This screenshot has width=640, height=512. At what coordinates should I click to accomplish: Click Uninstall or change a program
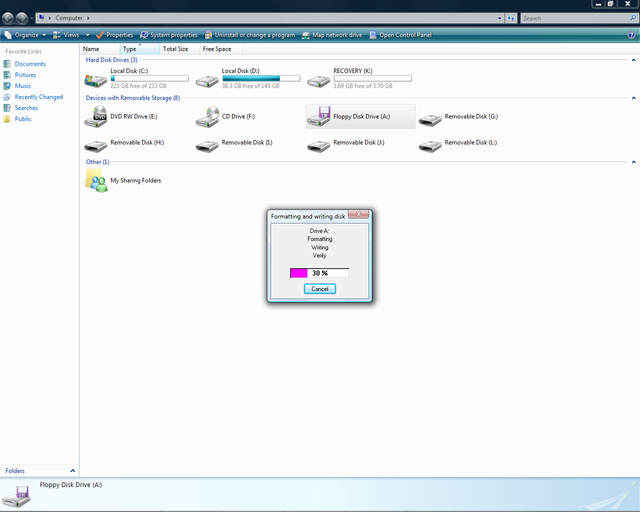pos(252,35)
